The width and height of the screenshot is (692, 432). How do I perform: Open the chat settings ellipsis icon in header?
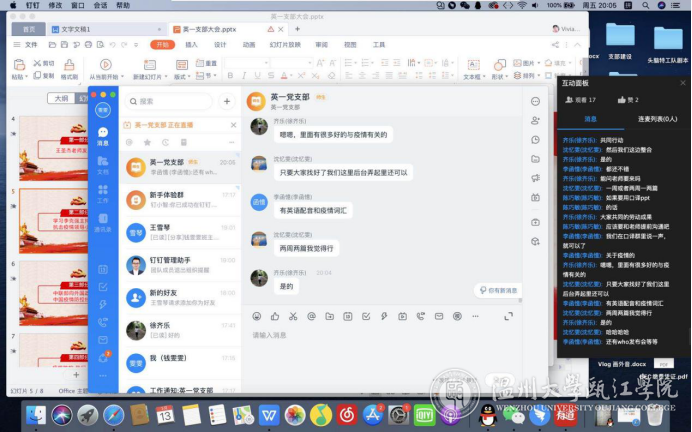coord(535,101)
